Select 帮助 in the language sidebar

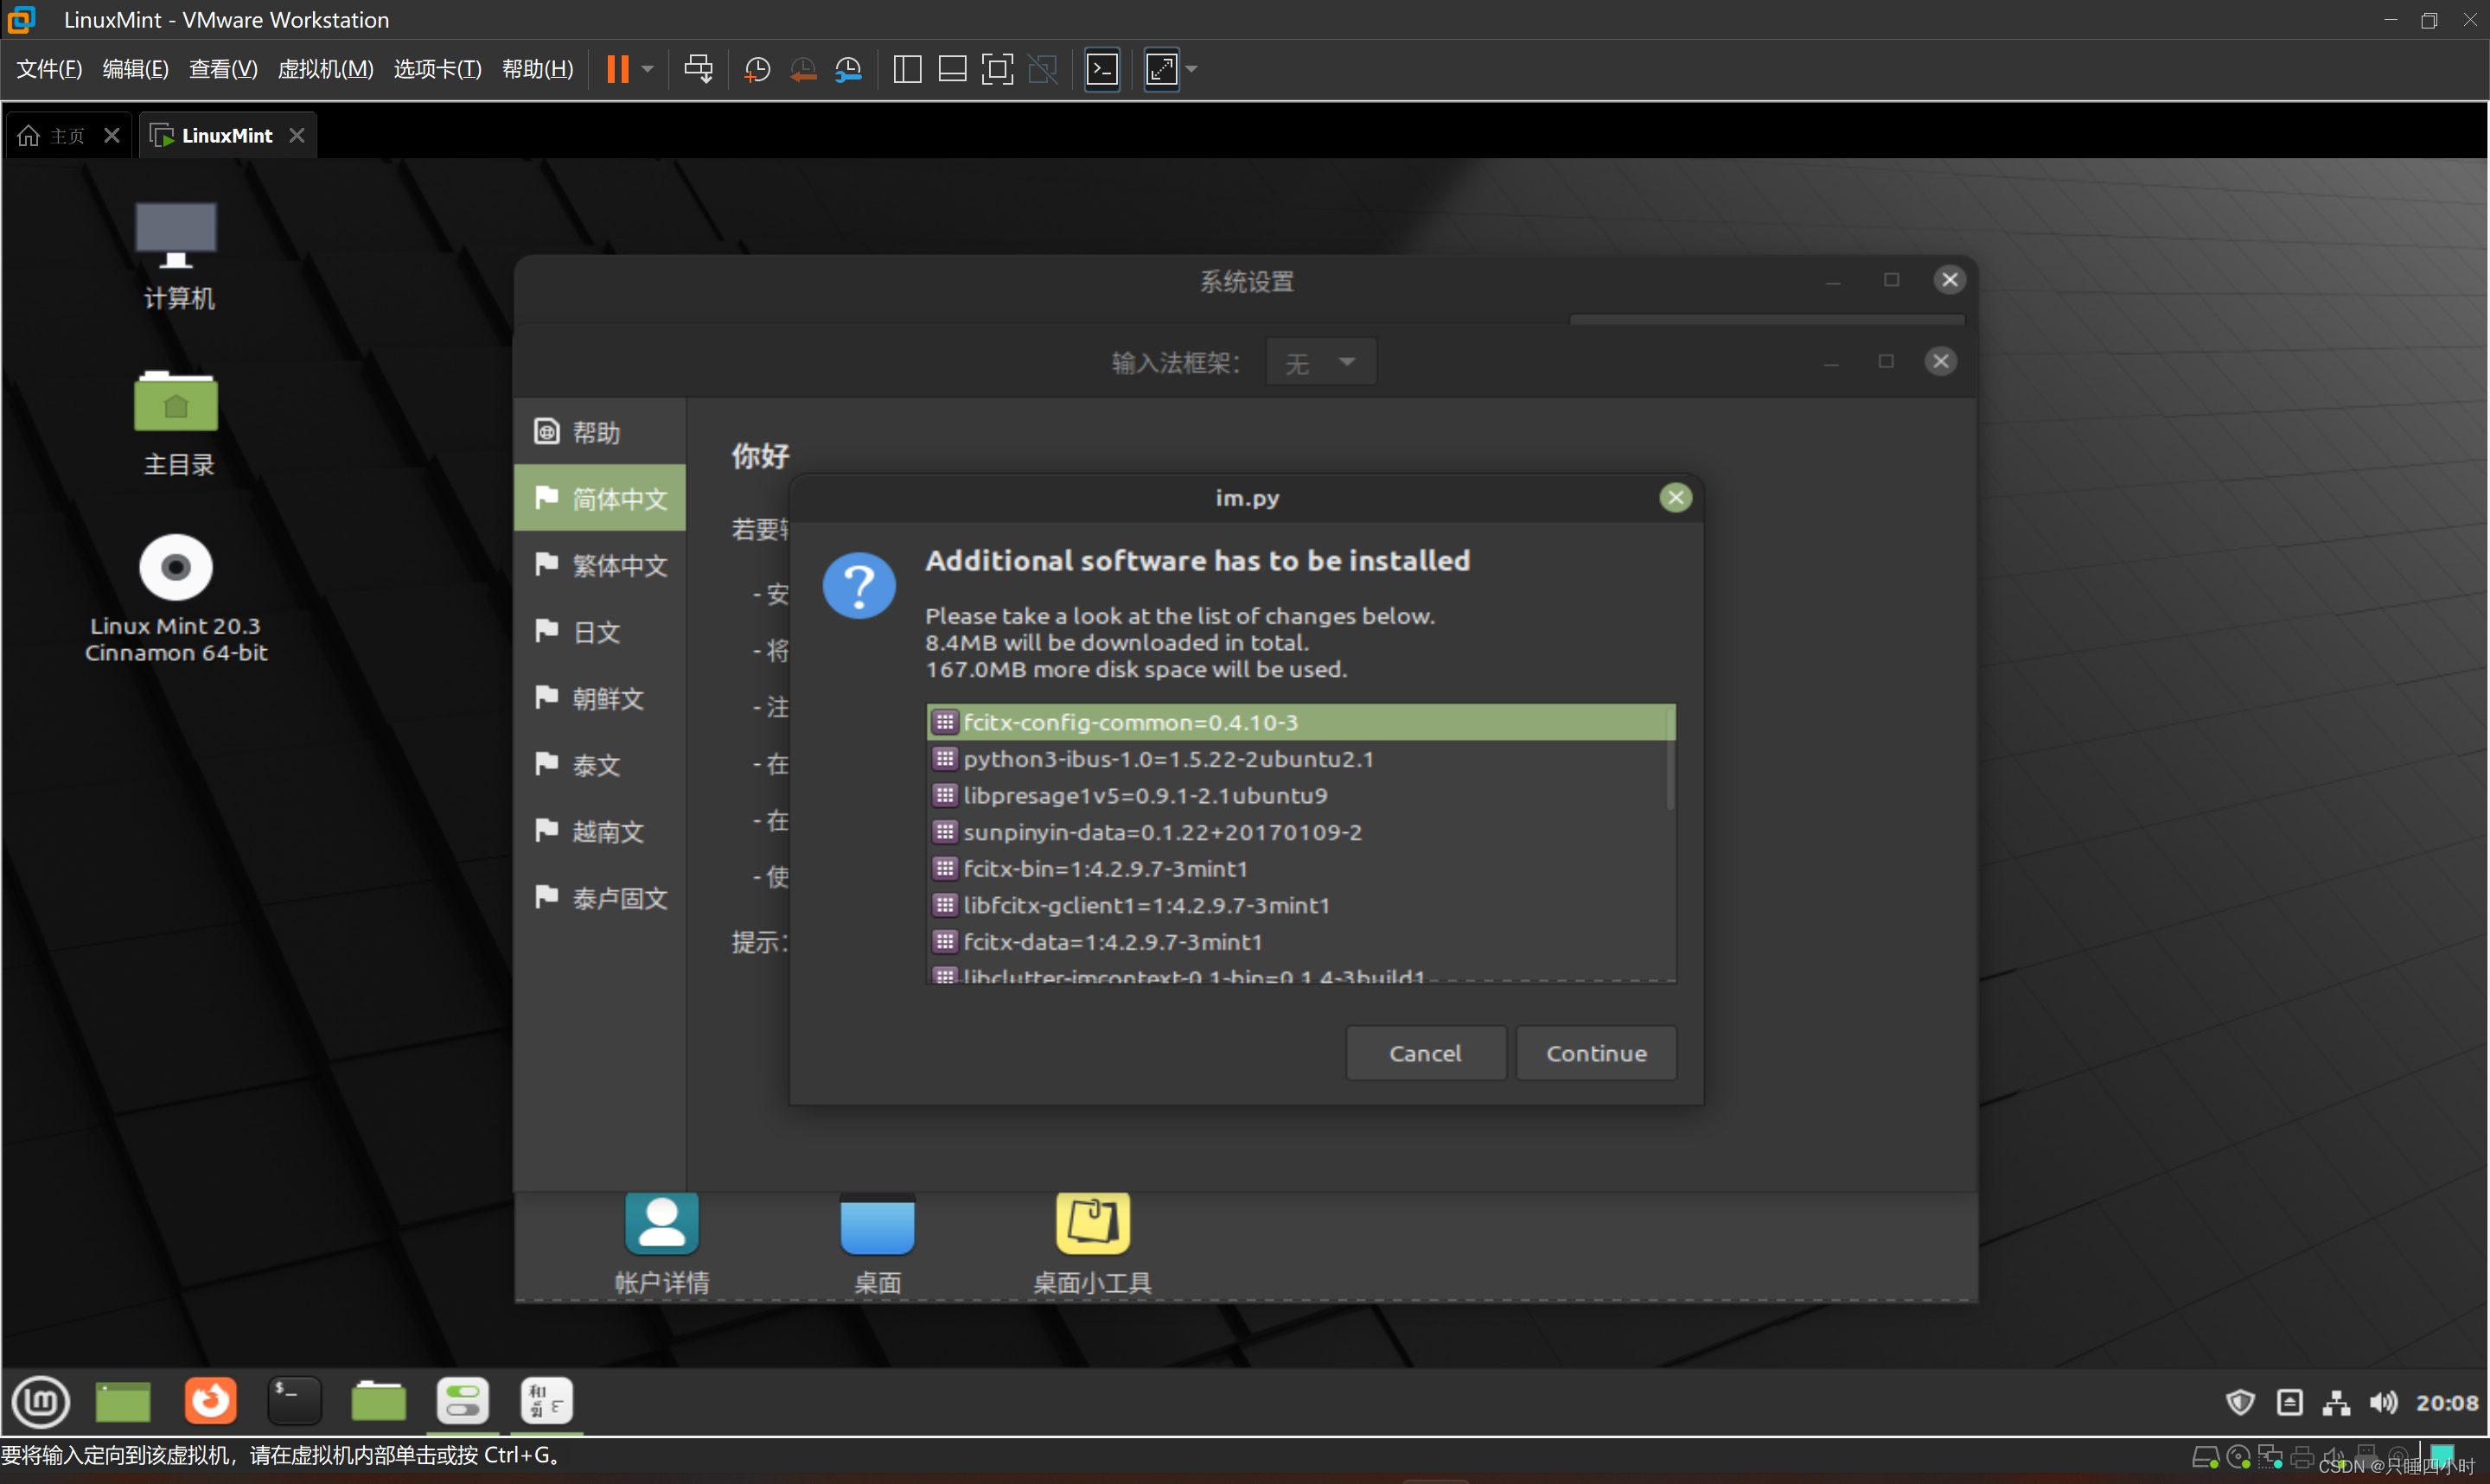(599, 432)
